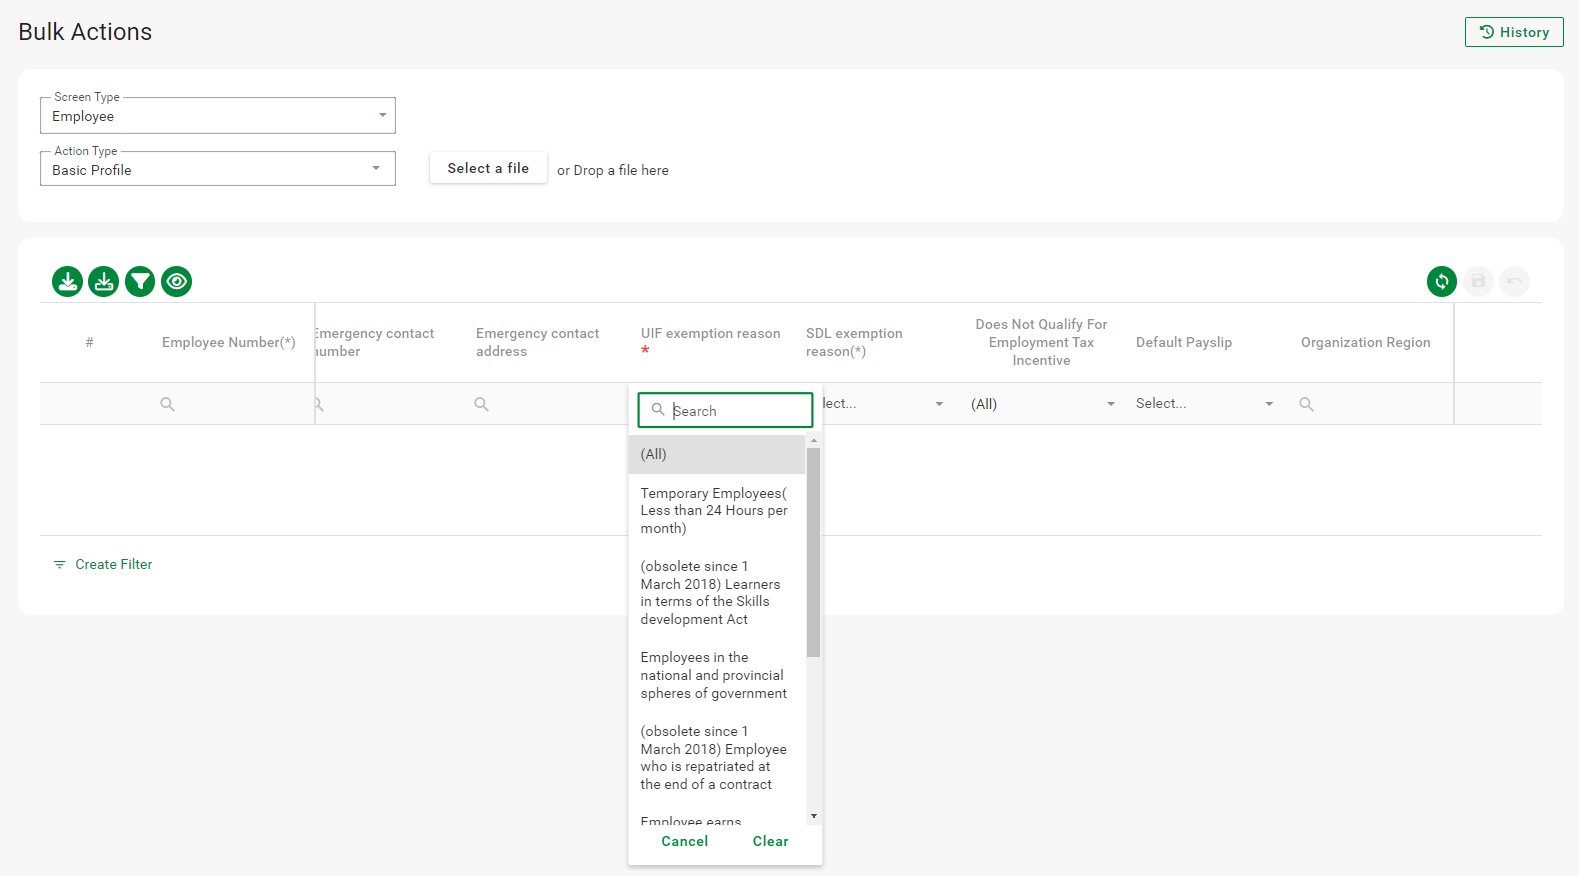
Task: Select Employees in national and provincial spheres
Action: (714, 675)
